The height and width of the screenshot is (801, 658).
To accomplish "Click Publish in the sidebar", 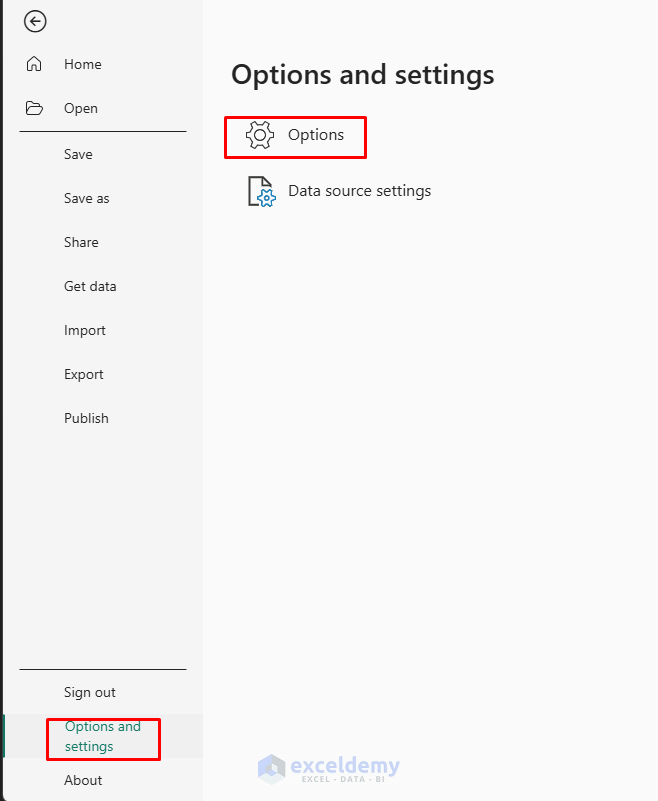I will pyautogui.click(x=86, y=418).
